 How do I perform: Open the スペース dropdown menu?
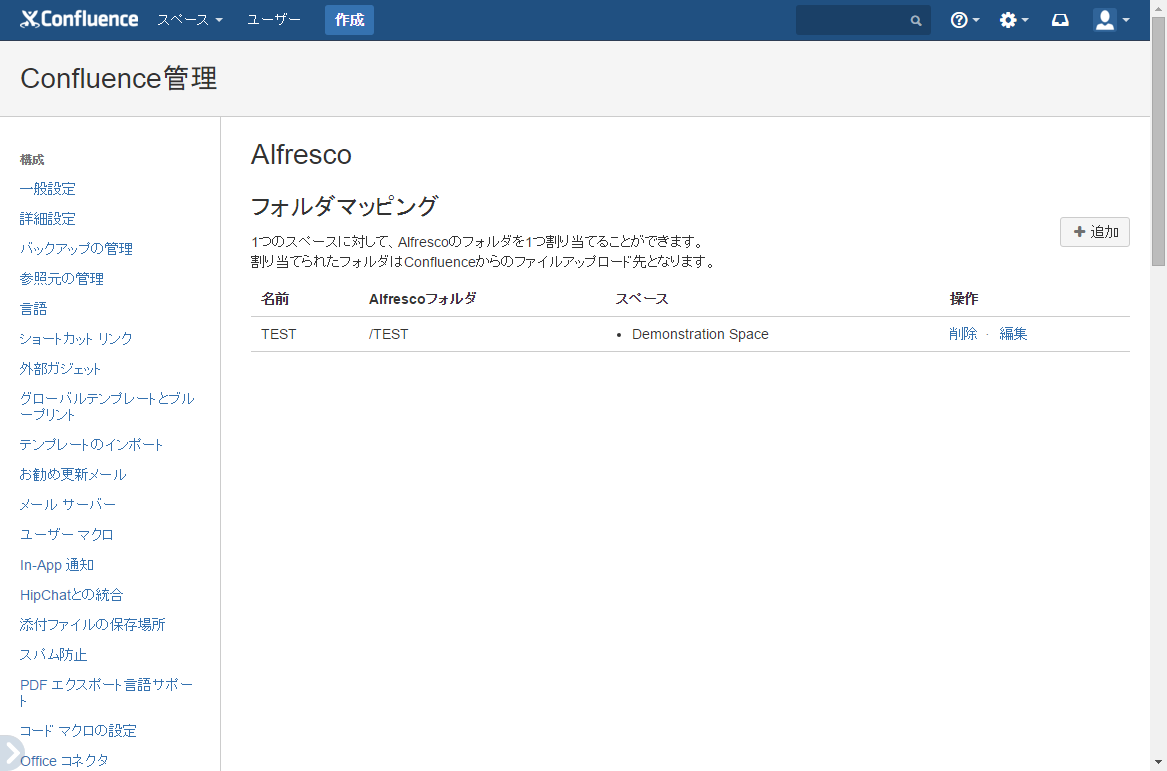pos(190,20)
